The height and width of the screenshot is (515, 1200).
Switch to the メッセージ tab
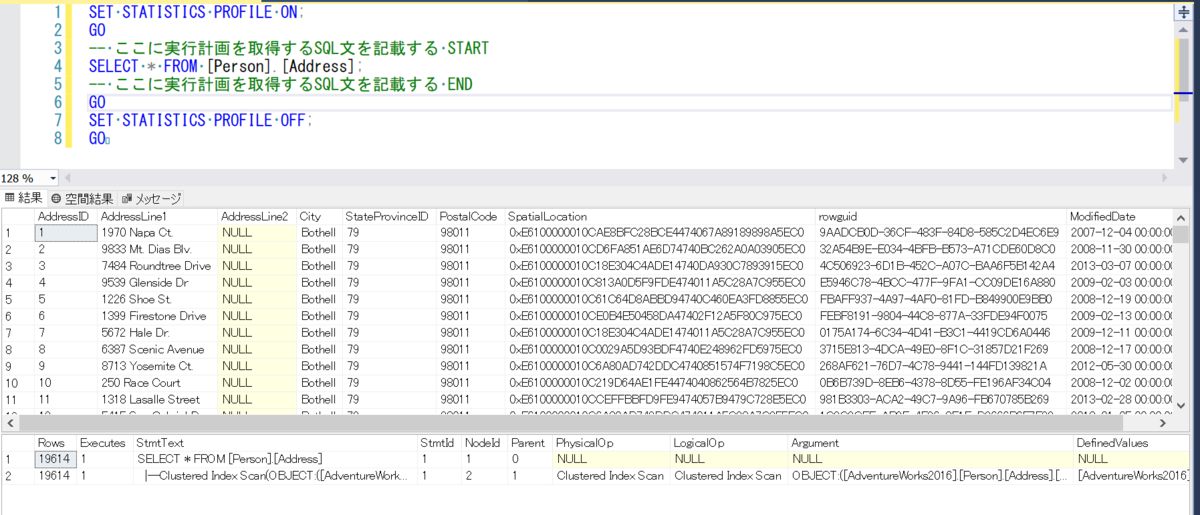151,198
